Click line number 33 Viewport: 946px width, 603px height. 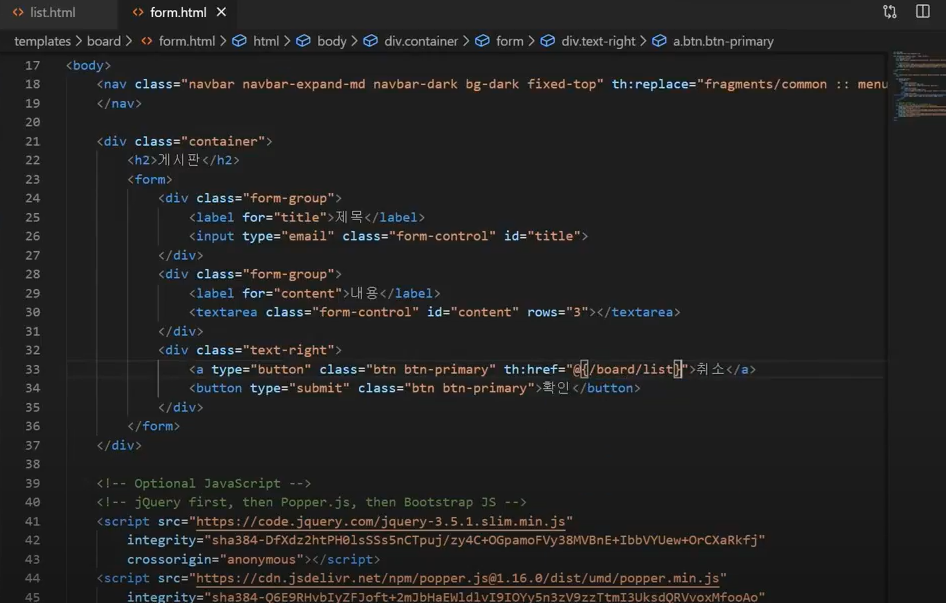pyautogui.click(x=33, y=369)
